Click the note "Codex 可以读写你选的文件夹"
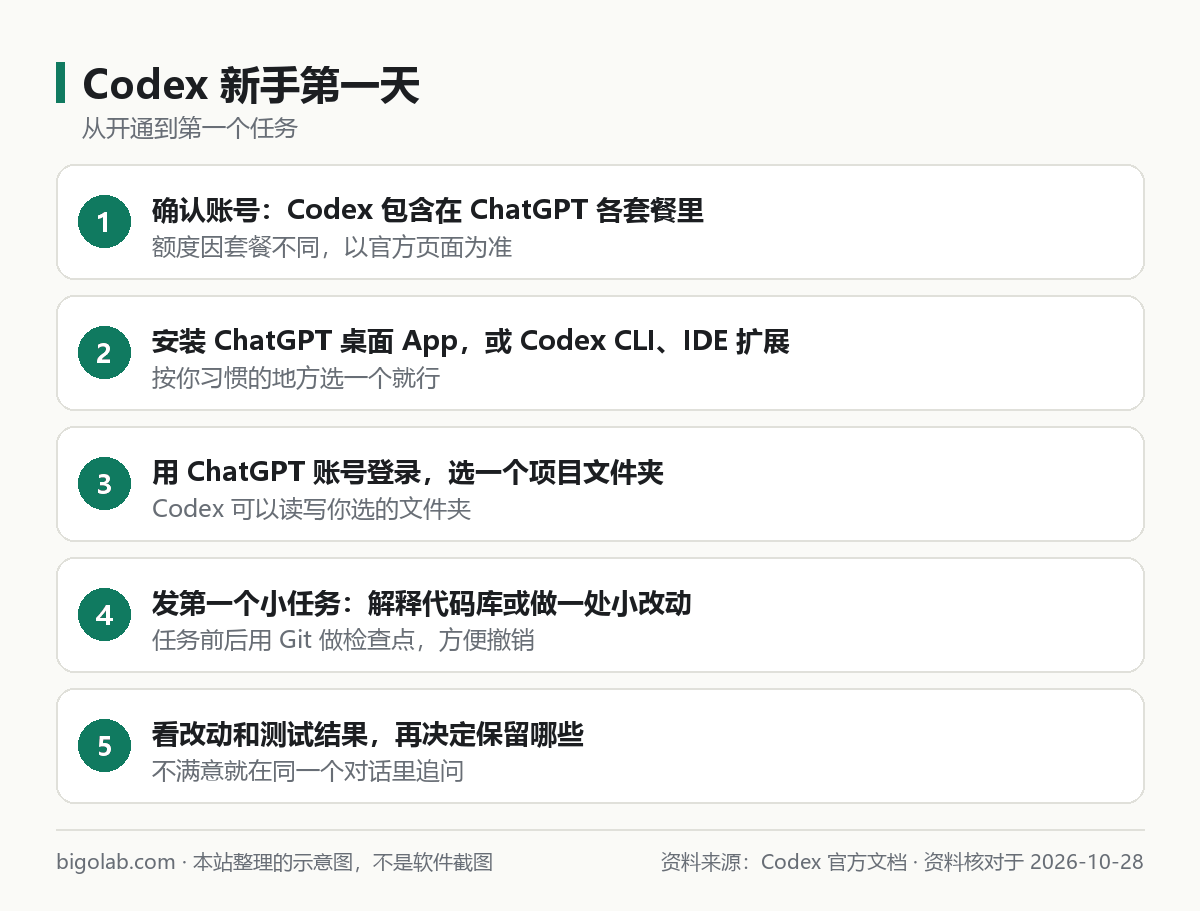Viewport: 1200px width, 911px height. [311, 509]
